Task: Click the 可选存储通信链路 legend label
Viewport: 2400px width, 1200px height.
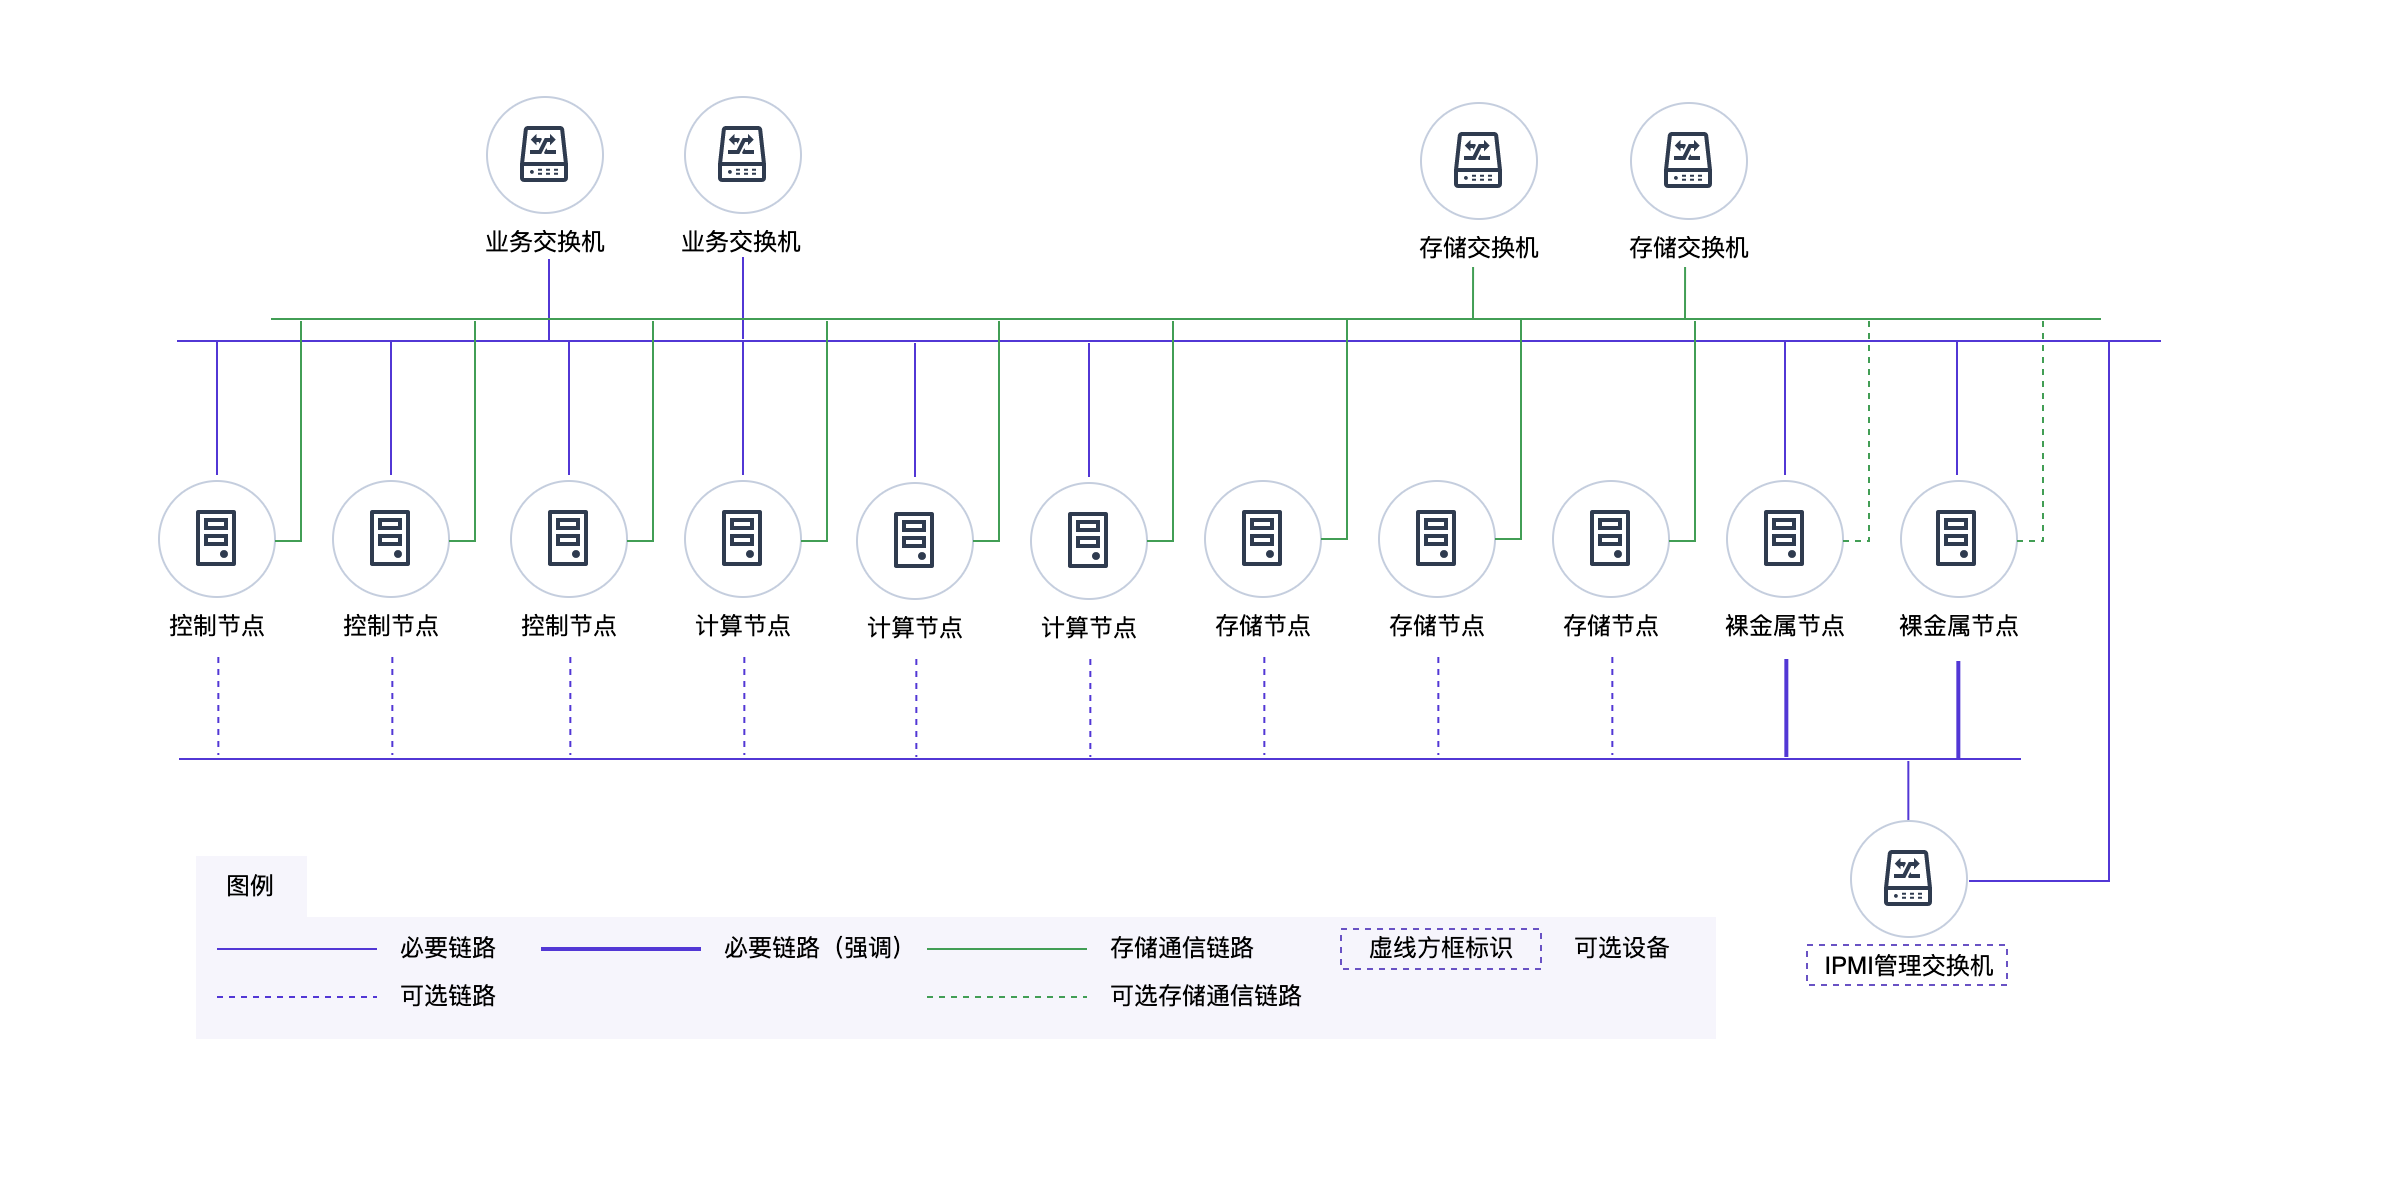Action: (x=1205, y=996)
